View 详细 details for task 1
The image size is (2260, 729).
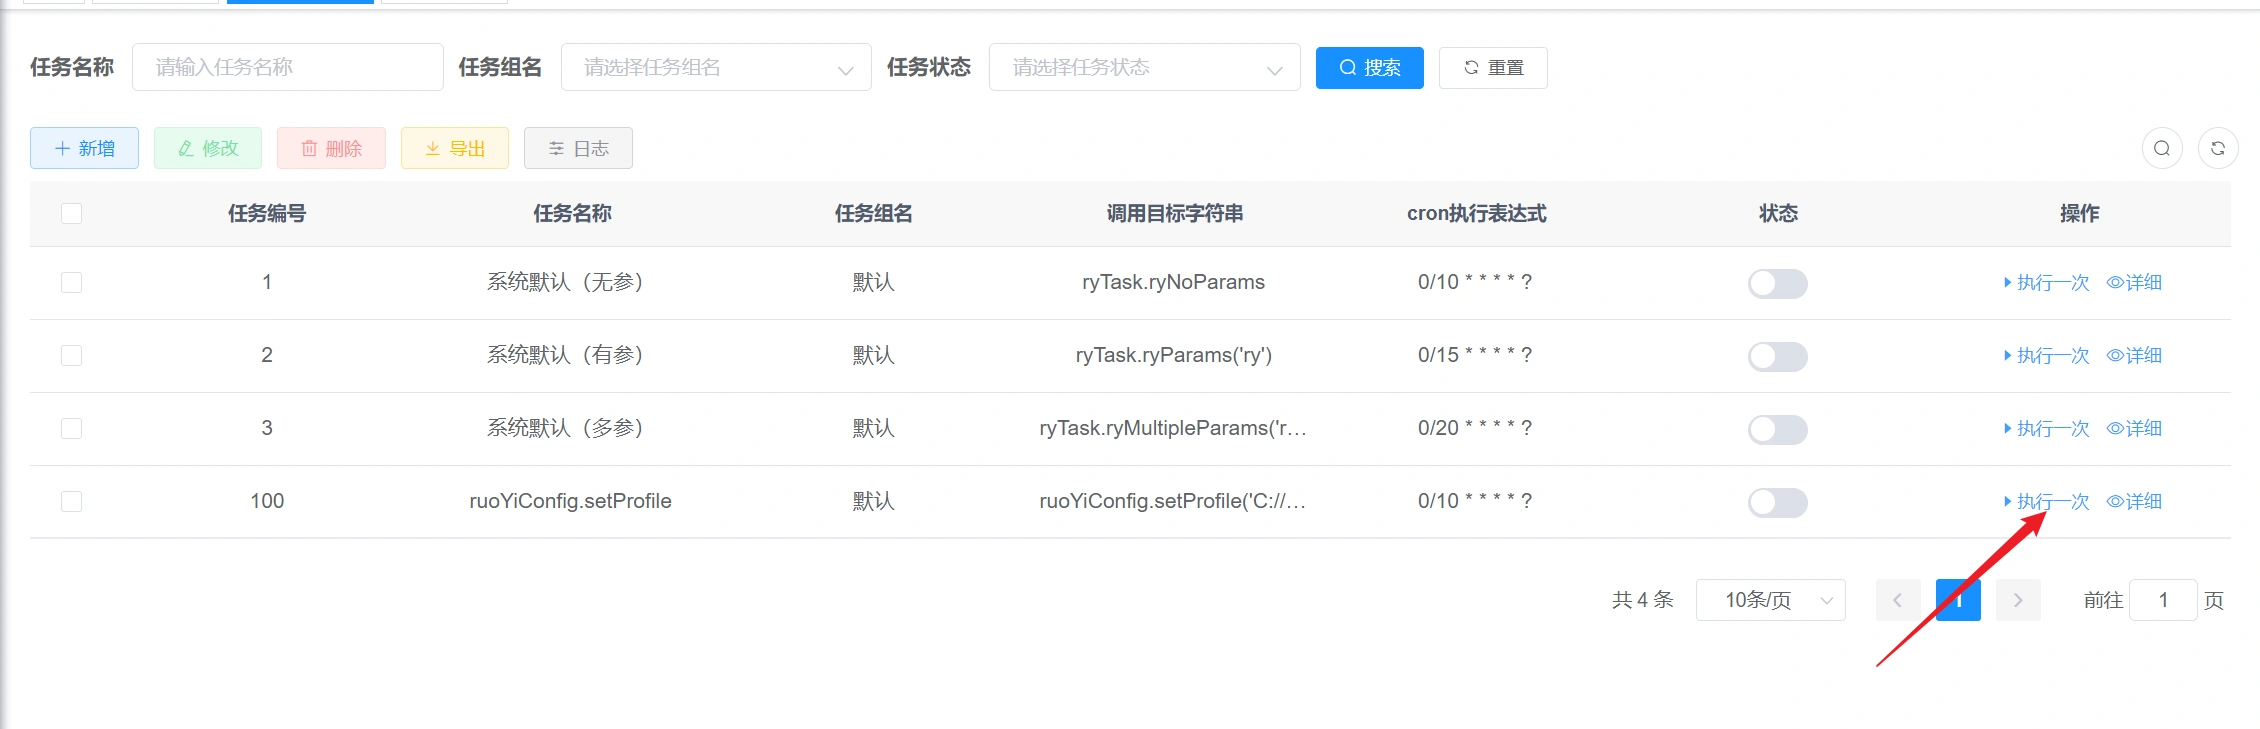pyautogui.click(x=2134, y=283)
